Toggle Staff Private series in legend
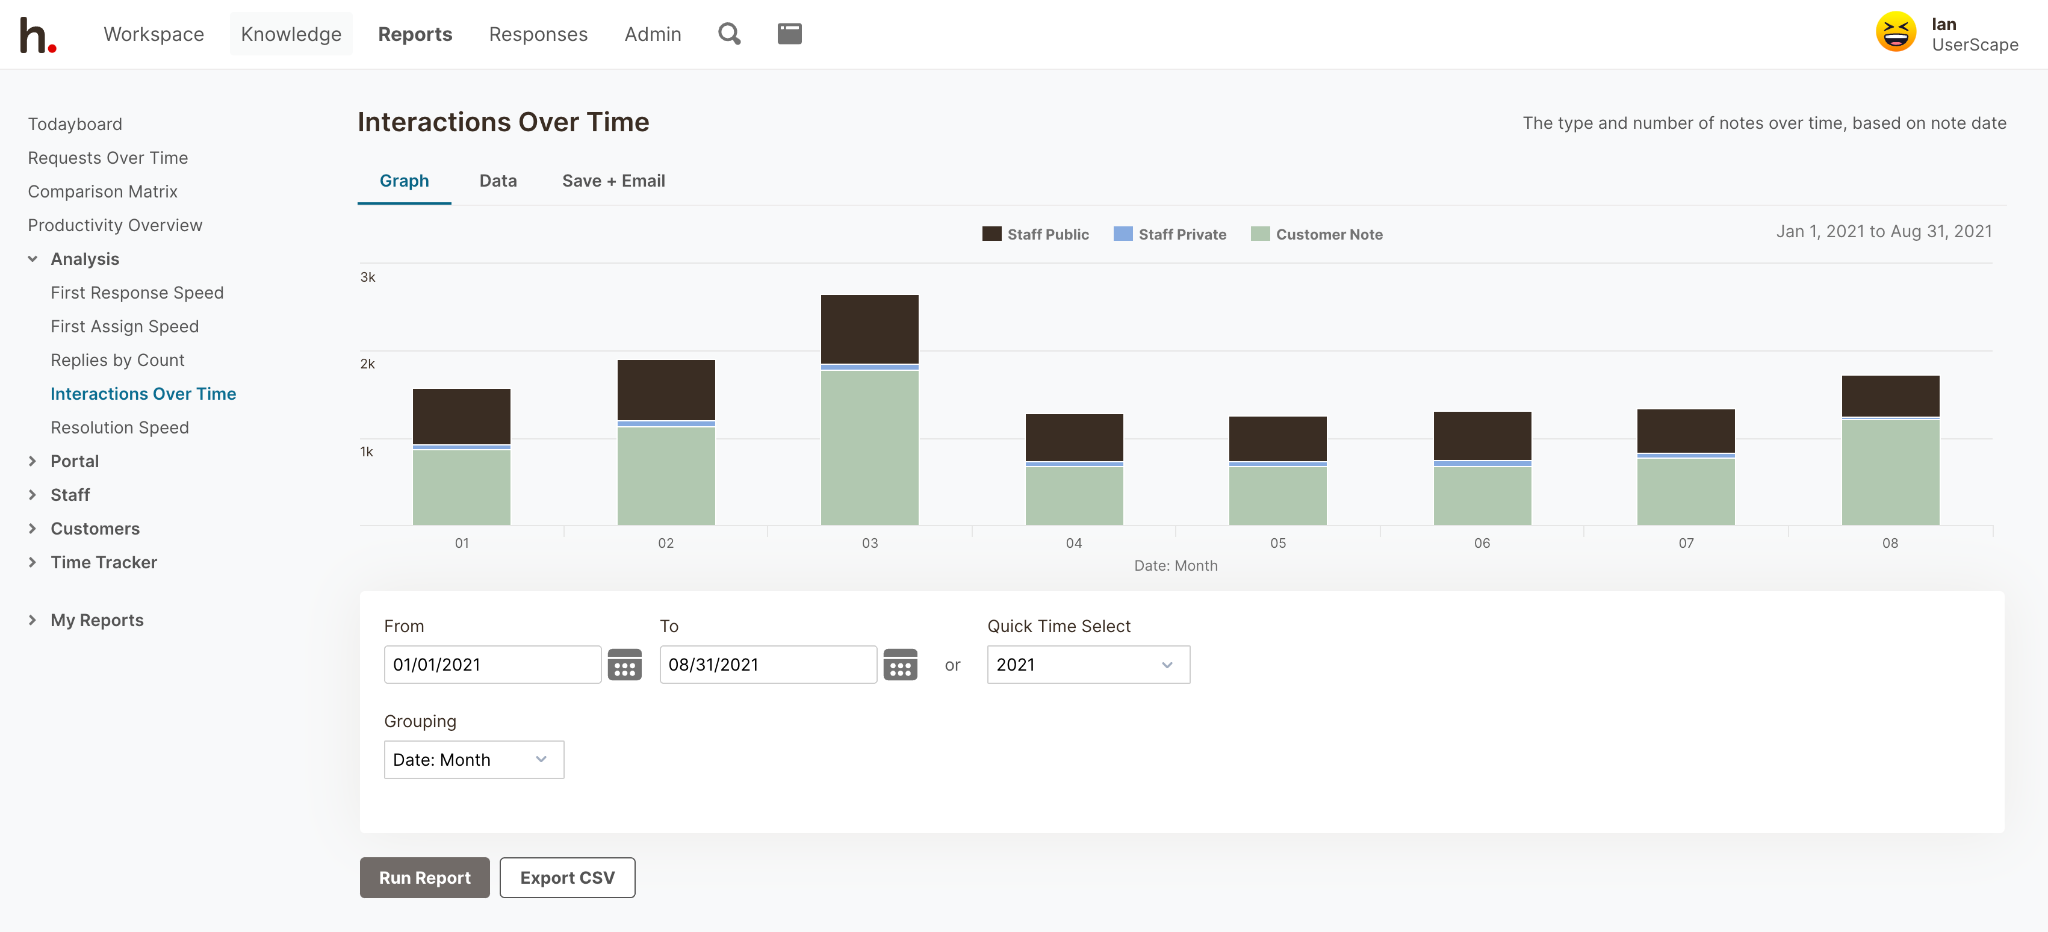Image resolution: width=2048 pixels, height=932 pixels. point(1170,234)
